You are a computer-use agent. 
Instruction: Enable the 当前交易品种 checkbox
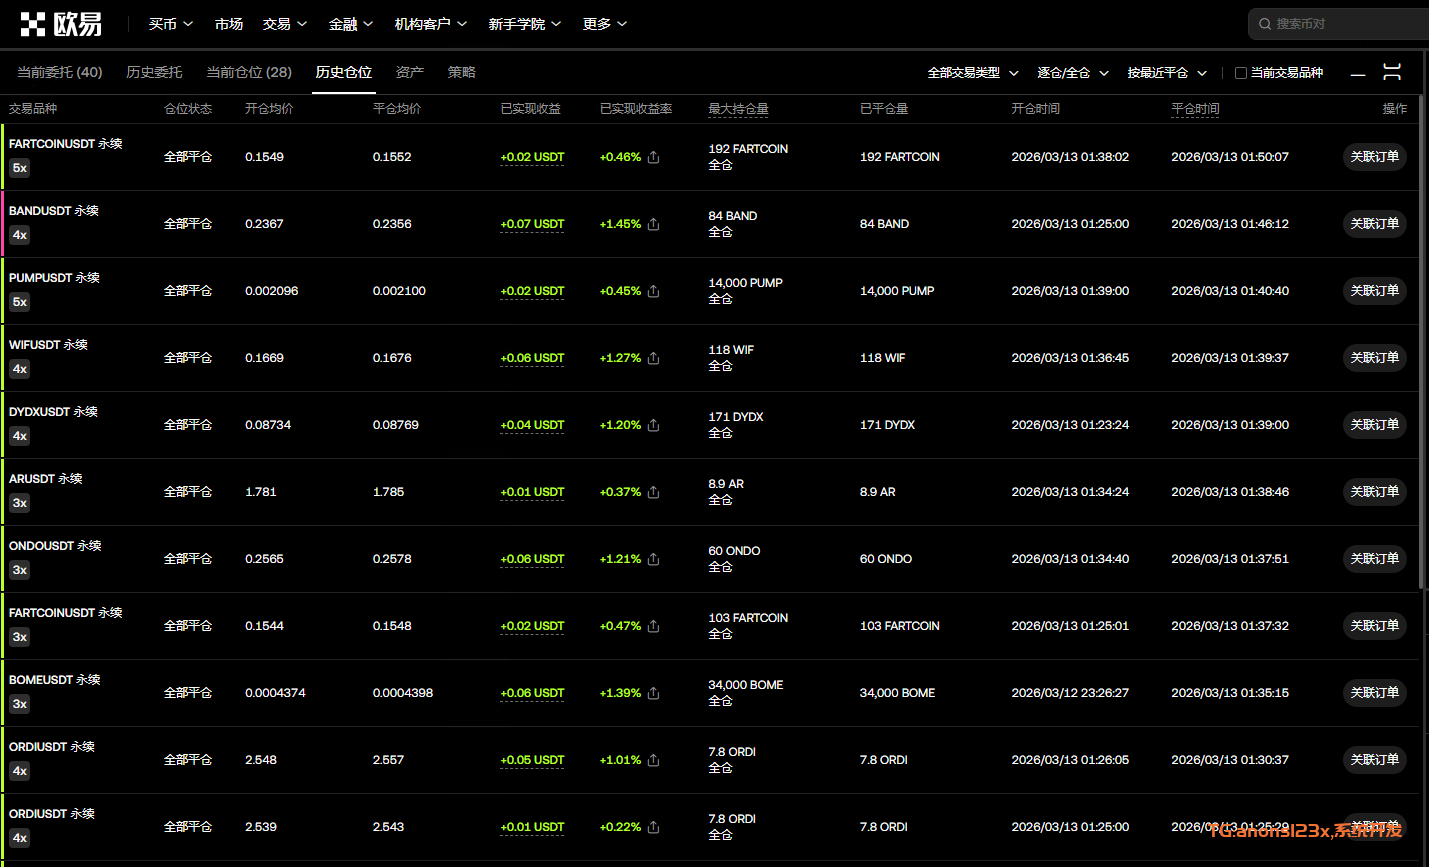click(1241, 73)
